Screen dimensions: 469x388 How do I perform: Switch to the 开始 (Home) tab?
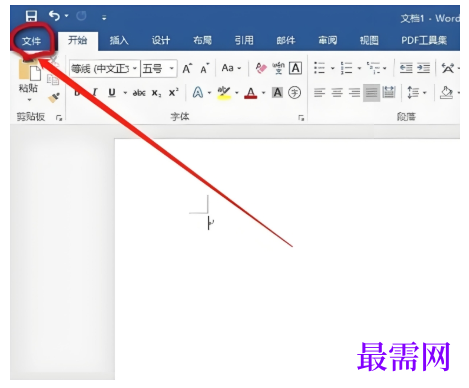[x=78, y=40]
